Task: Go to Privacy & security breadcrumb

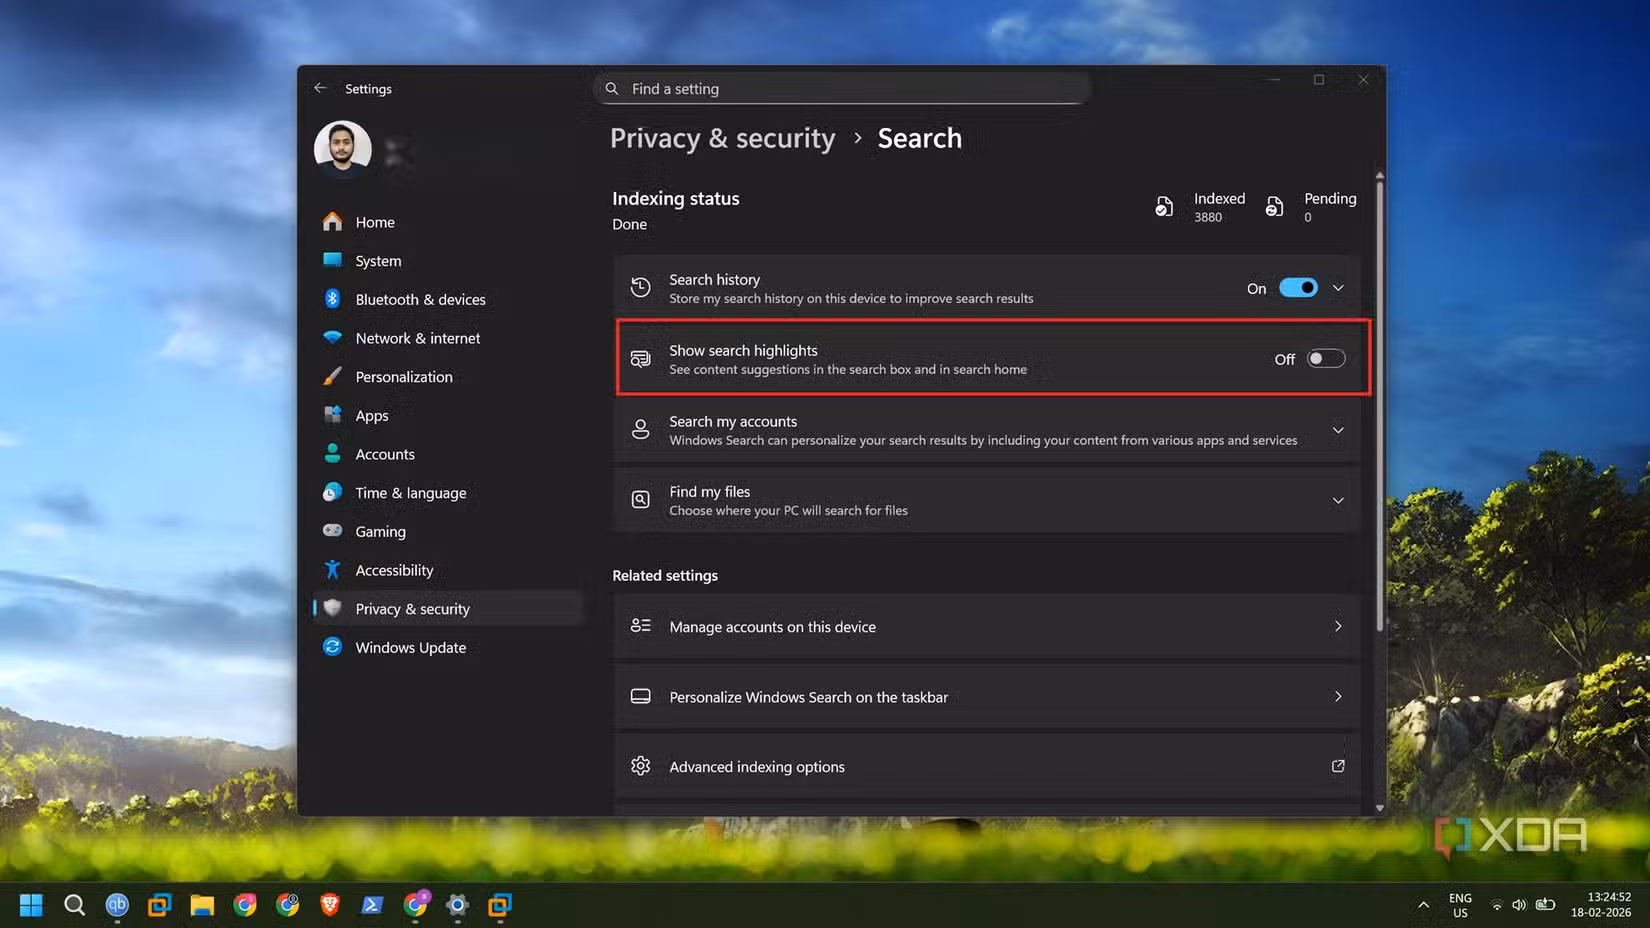Action: pyautogui.click(x=722, y=138)
